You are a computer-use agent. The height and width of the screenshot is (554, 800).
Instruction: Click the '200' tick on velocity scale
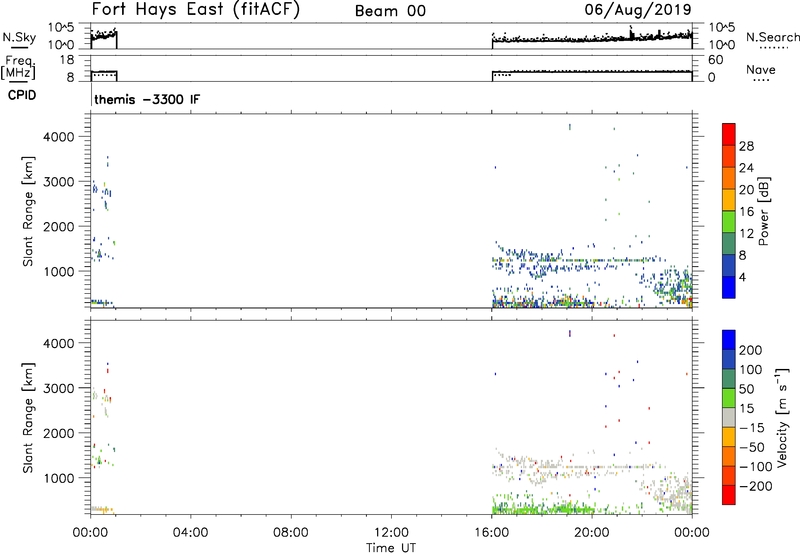[x=751, y=350]
